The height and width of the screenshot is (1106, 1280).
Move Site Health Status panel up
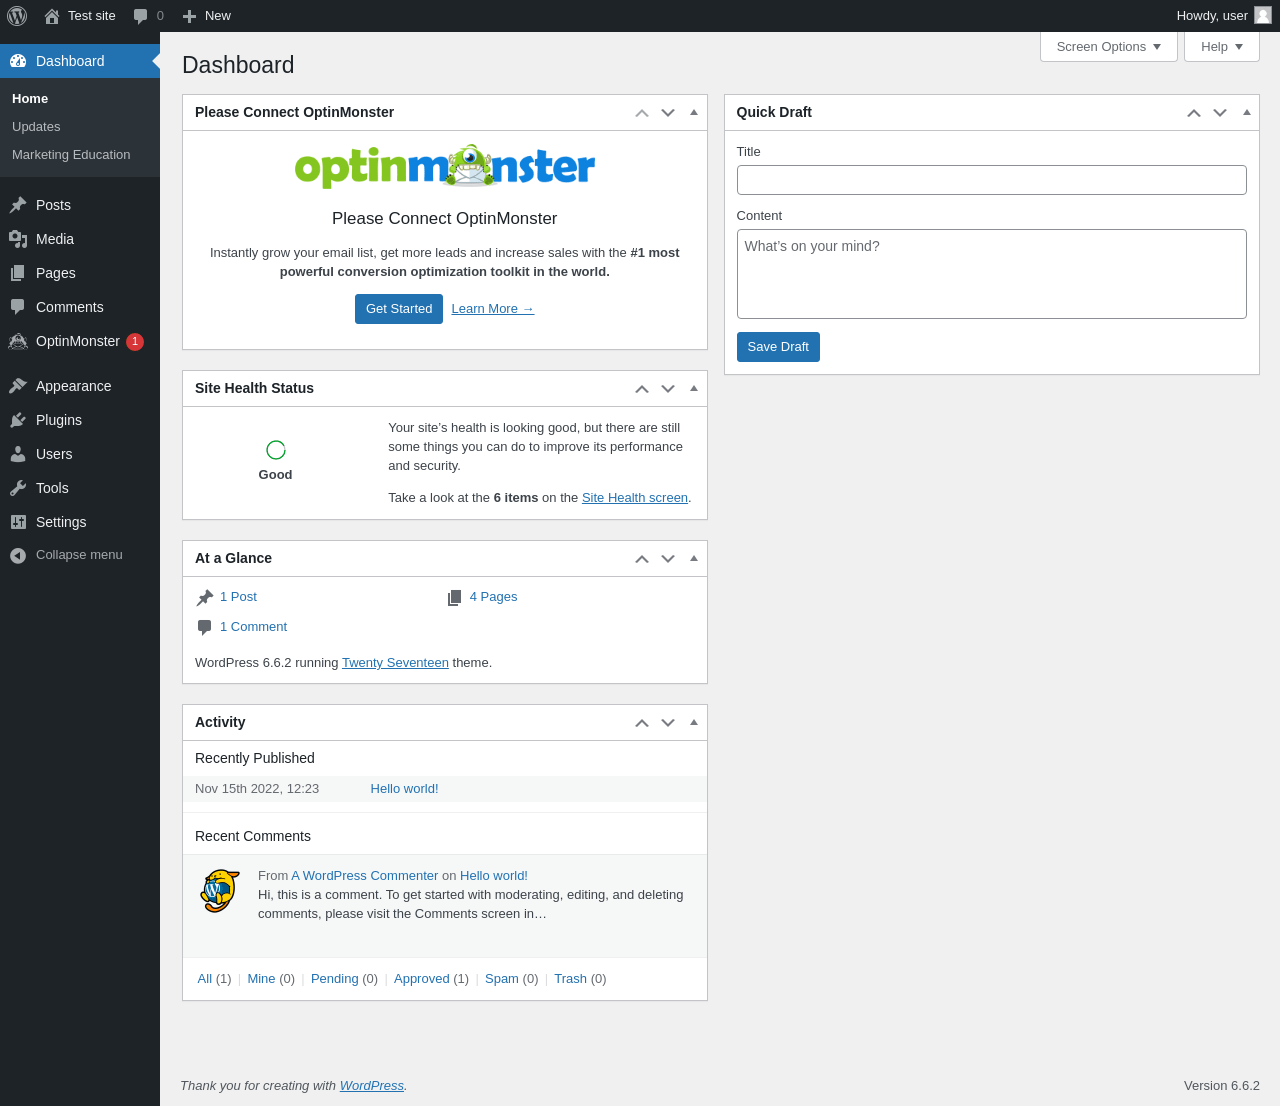point(642,389)
